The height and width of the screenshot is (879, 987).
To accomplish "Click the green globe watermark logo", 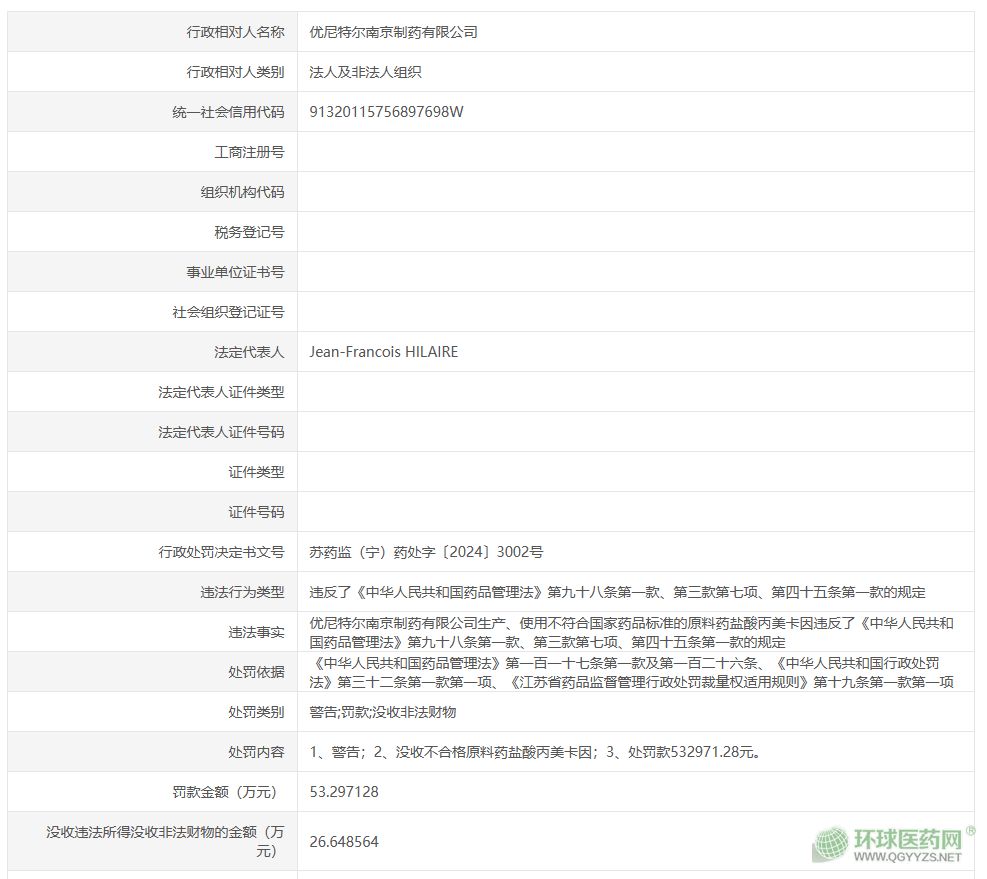I will [x=831, y=845].
